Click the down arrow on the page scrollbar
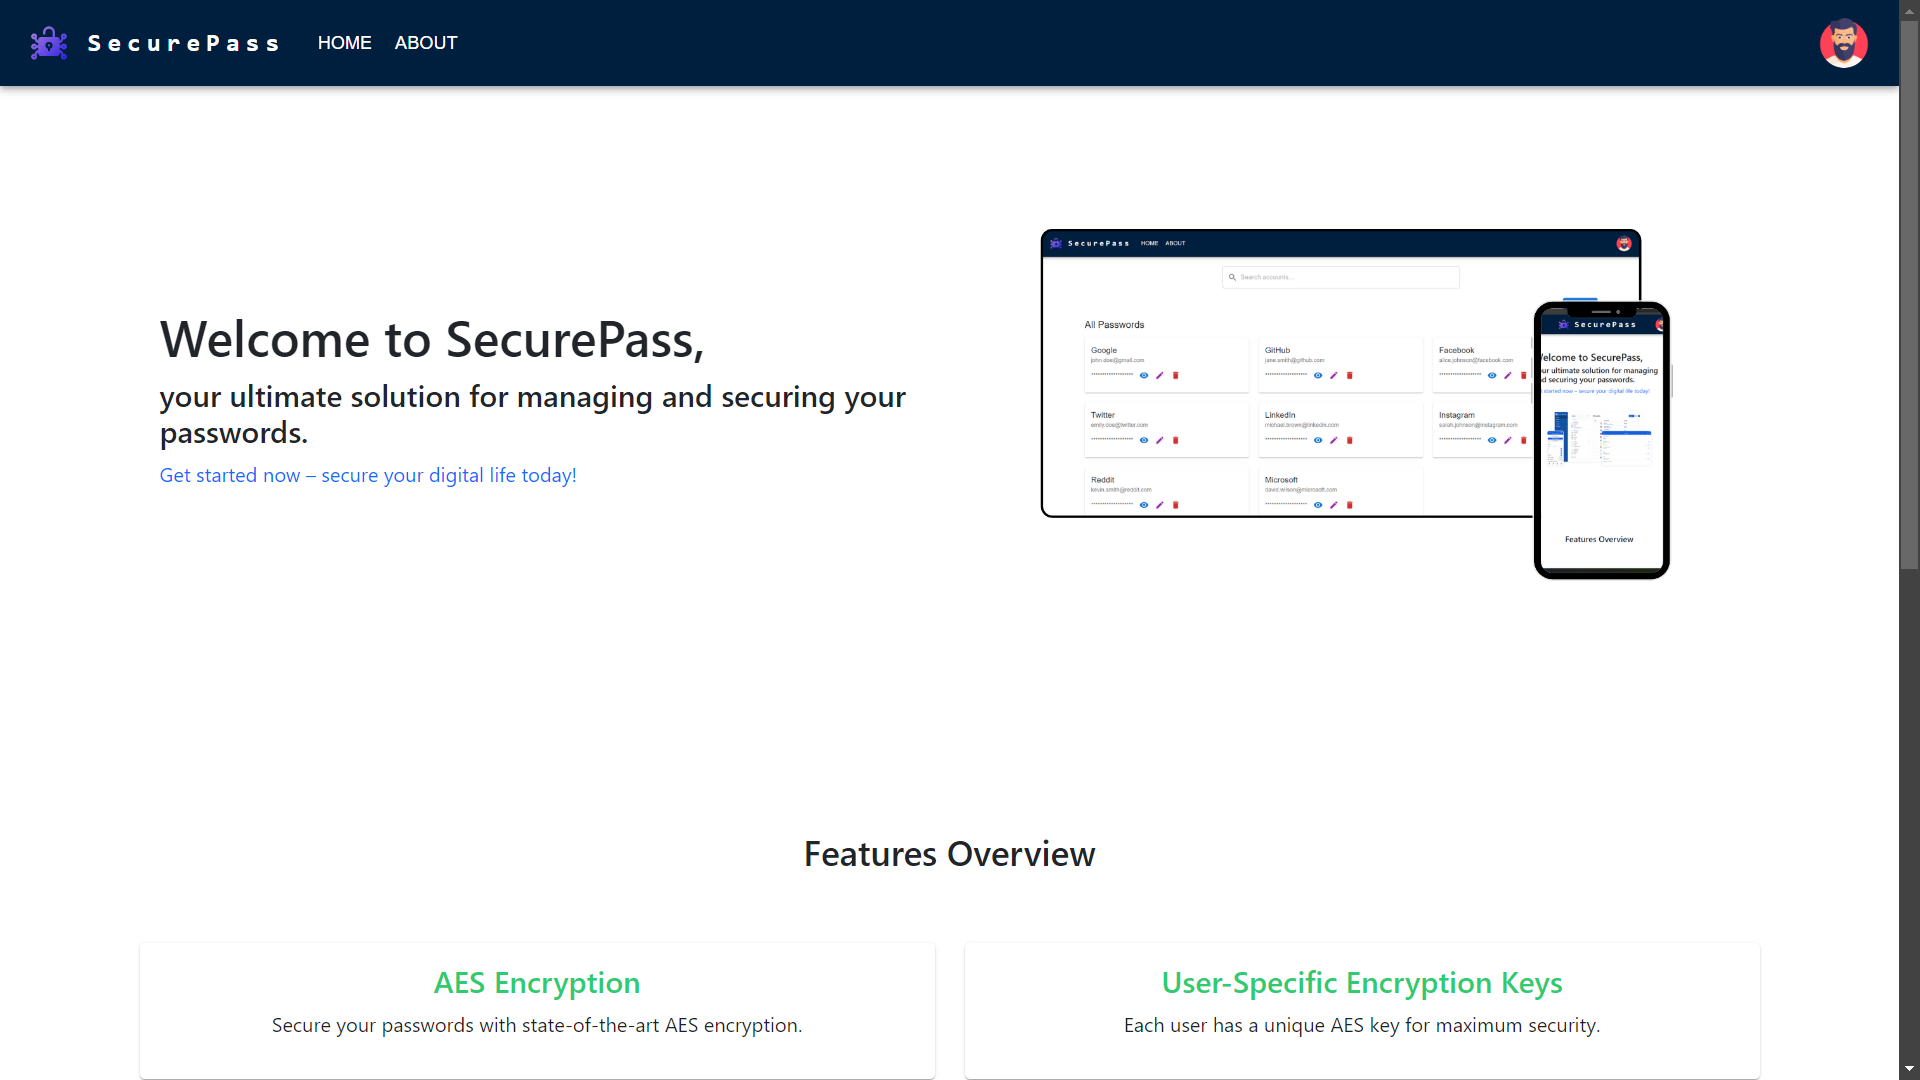This screenshot has height=1080, width=1920. [1909, 1068]
